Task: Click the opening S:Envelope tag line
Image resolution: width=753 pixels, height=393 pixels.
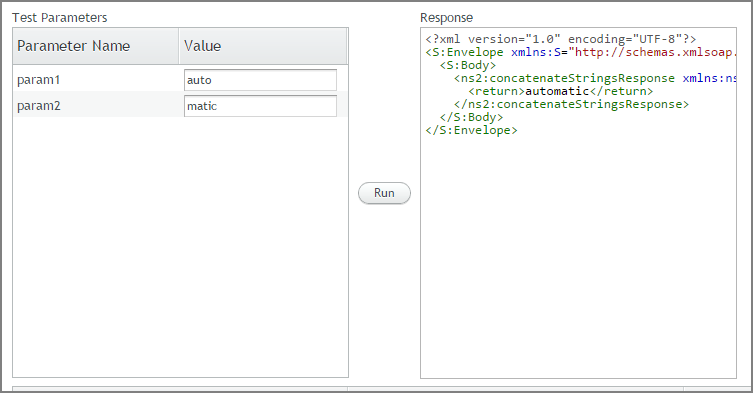Action: [x=581, y=52]
